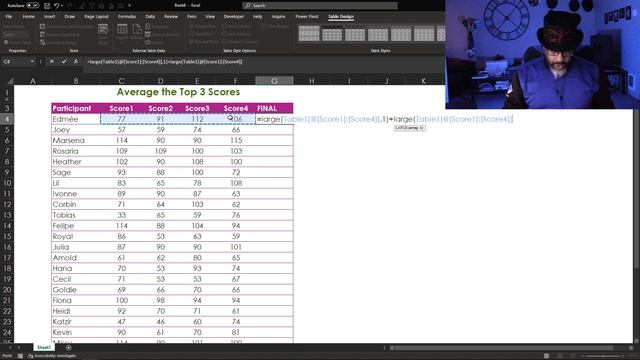The image size is (640, 360).
Task: Select the column G header
Action: click(274, 81)
